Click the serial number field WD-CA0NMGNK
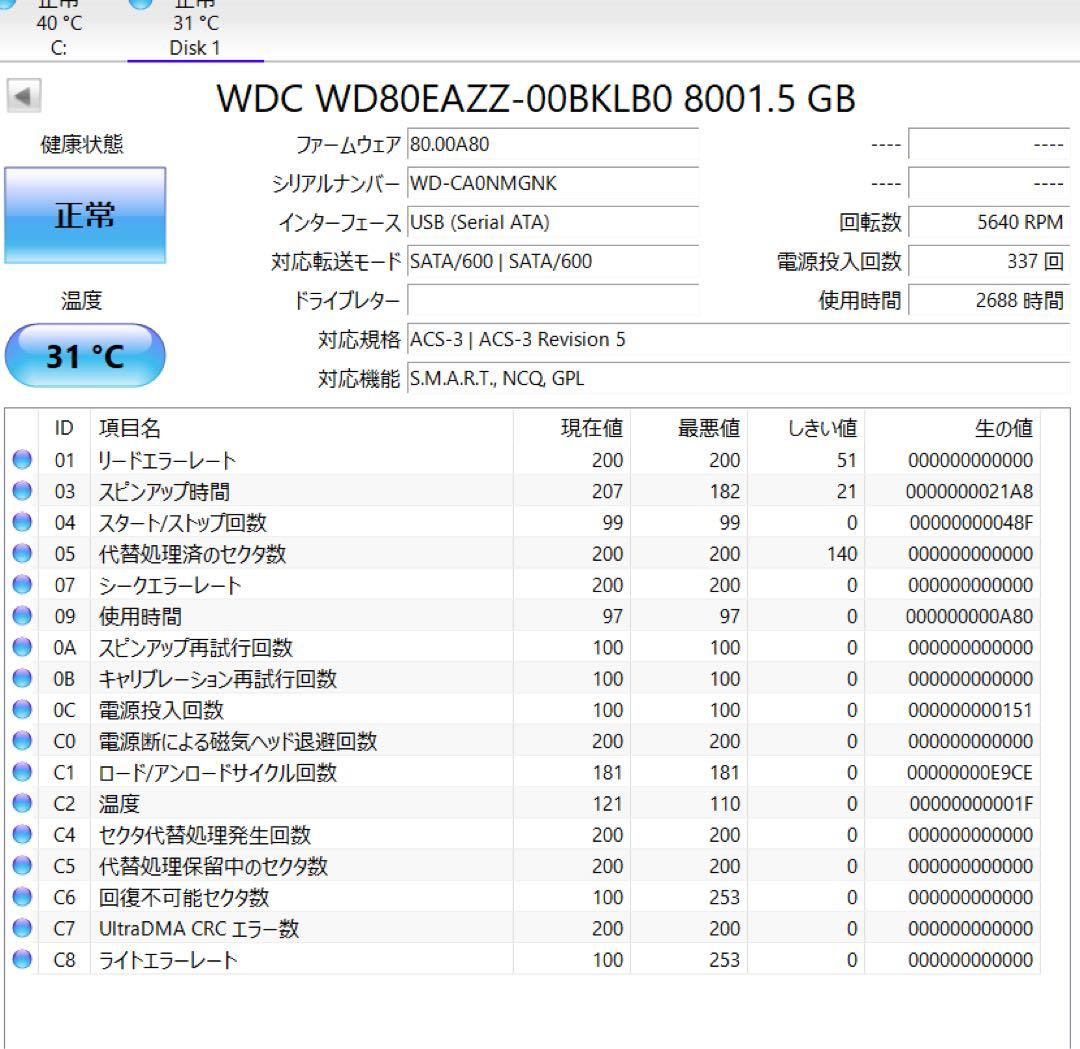Screen dimensions: 1080x1049 coord(552,183)
